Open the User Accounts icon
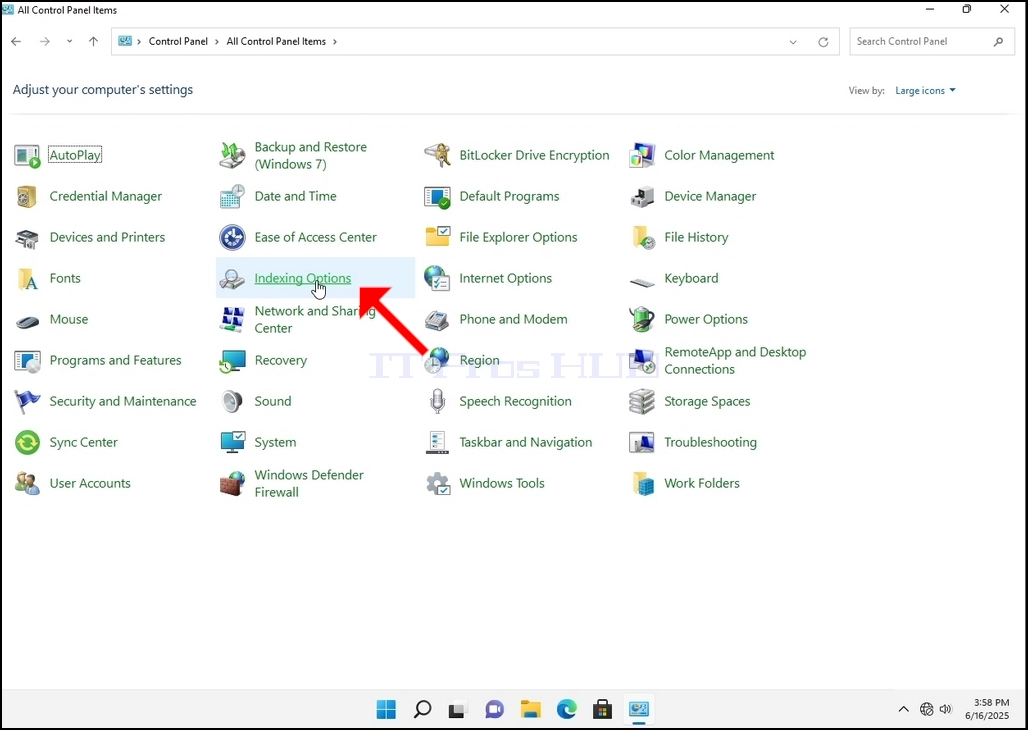The image size is (1028, 730). tap(27, 483)
